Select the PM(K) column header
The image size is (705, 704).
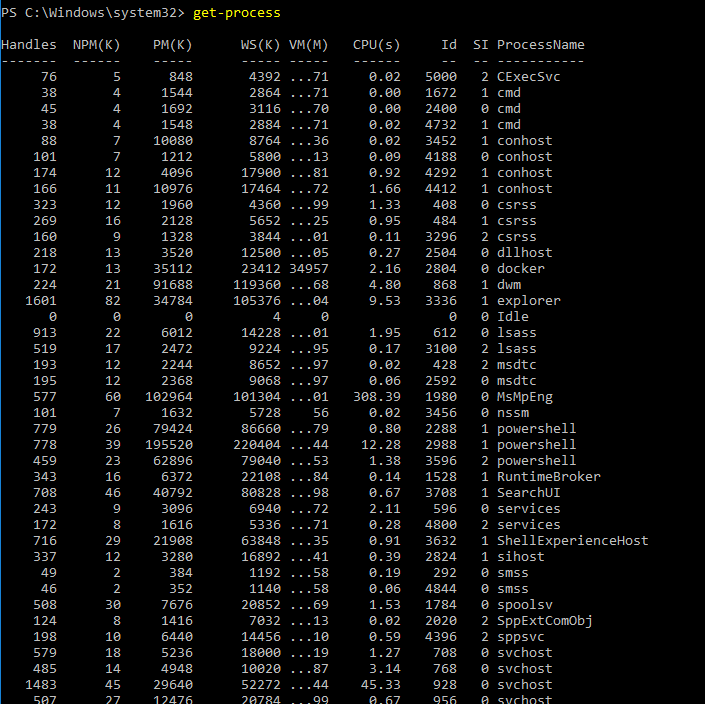coord(173,45)
